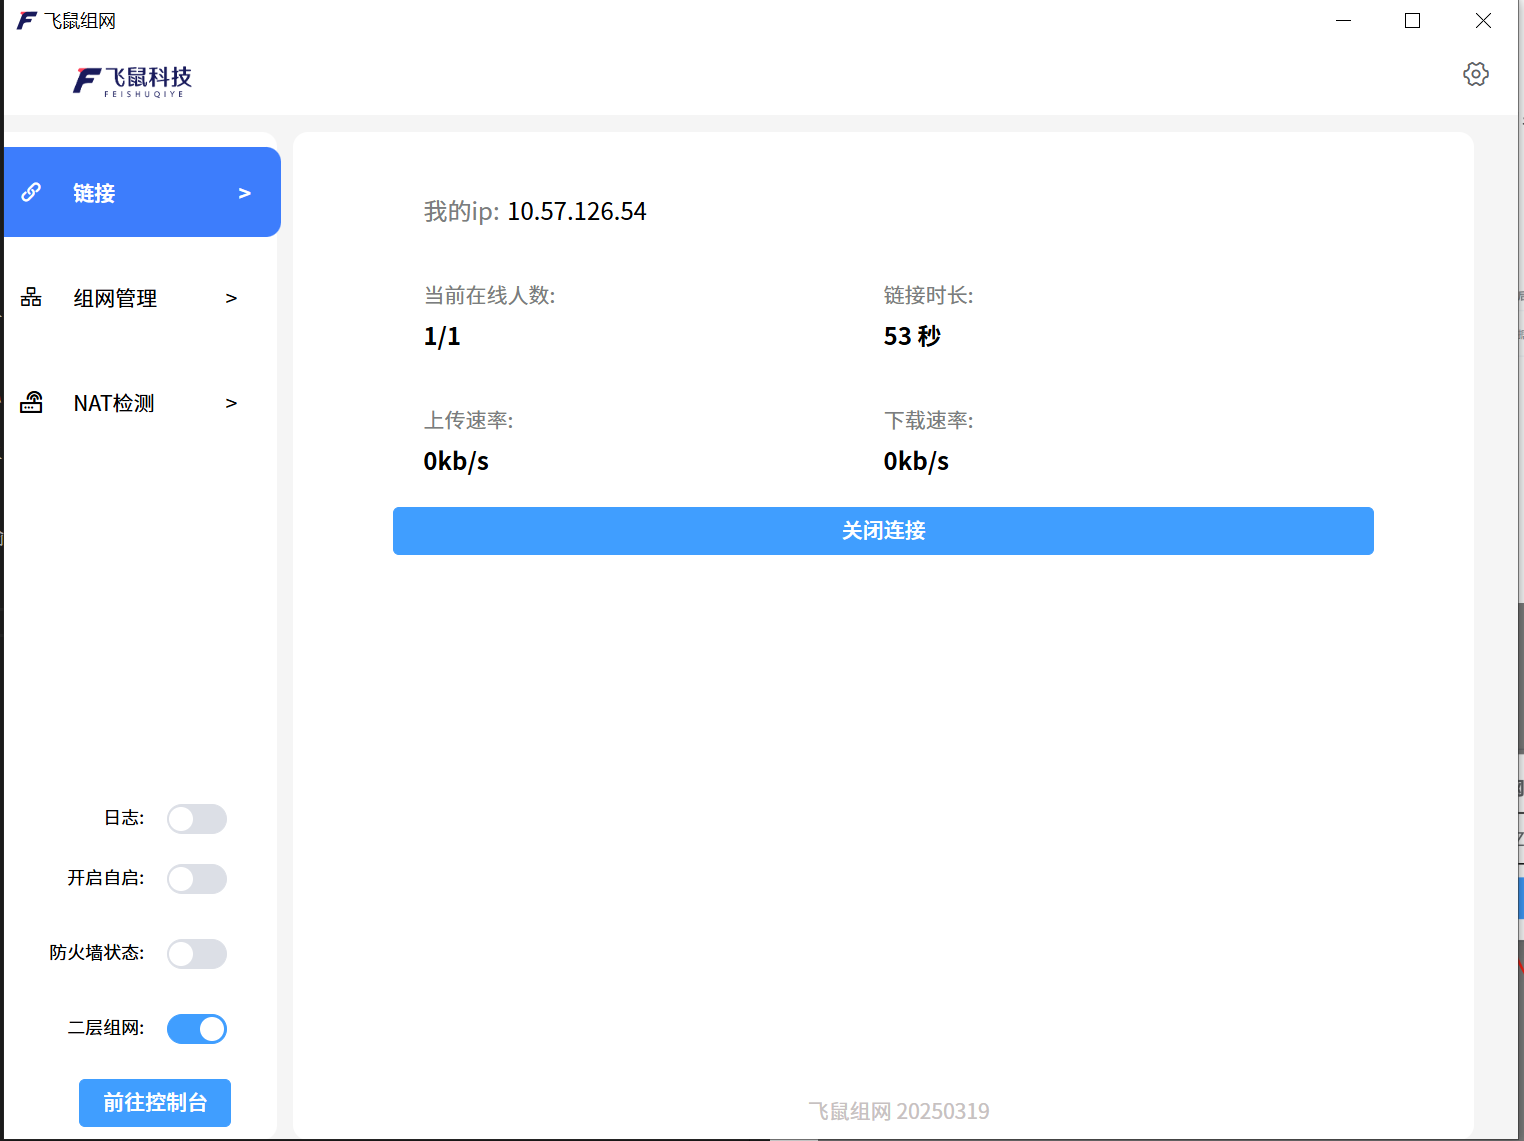Viewport: 1524px width, 1141px height.
Task: Disable the 二层组网 layer-2 switch
Action: [196, 1029]
